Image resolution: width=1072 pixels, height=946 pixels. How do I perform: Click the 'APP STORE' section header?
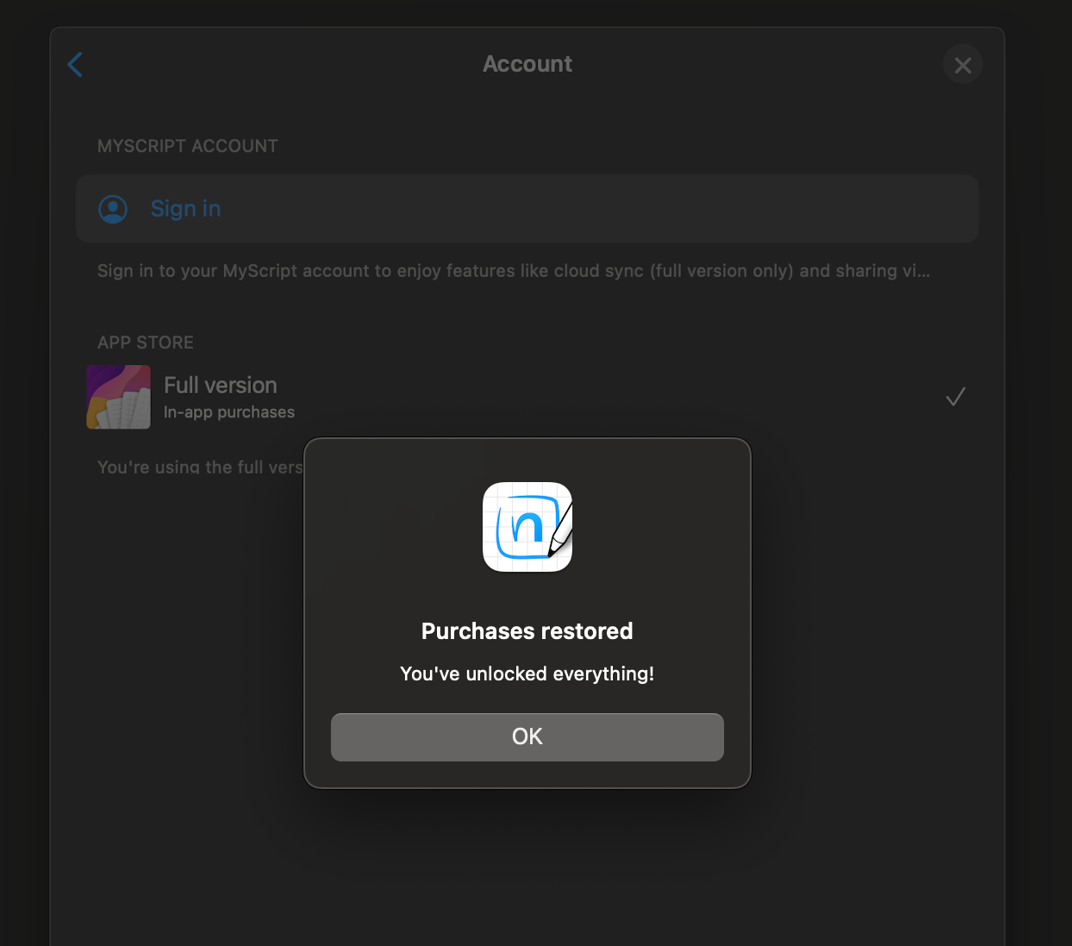point(145,342)
